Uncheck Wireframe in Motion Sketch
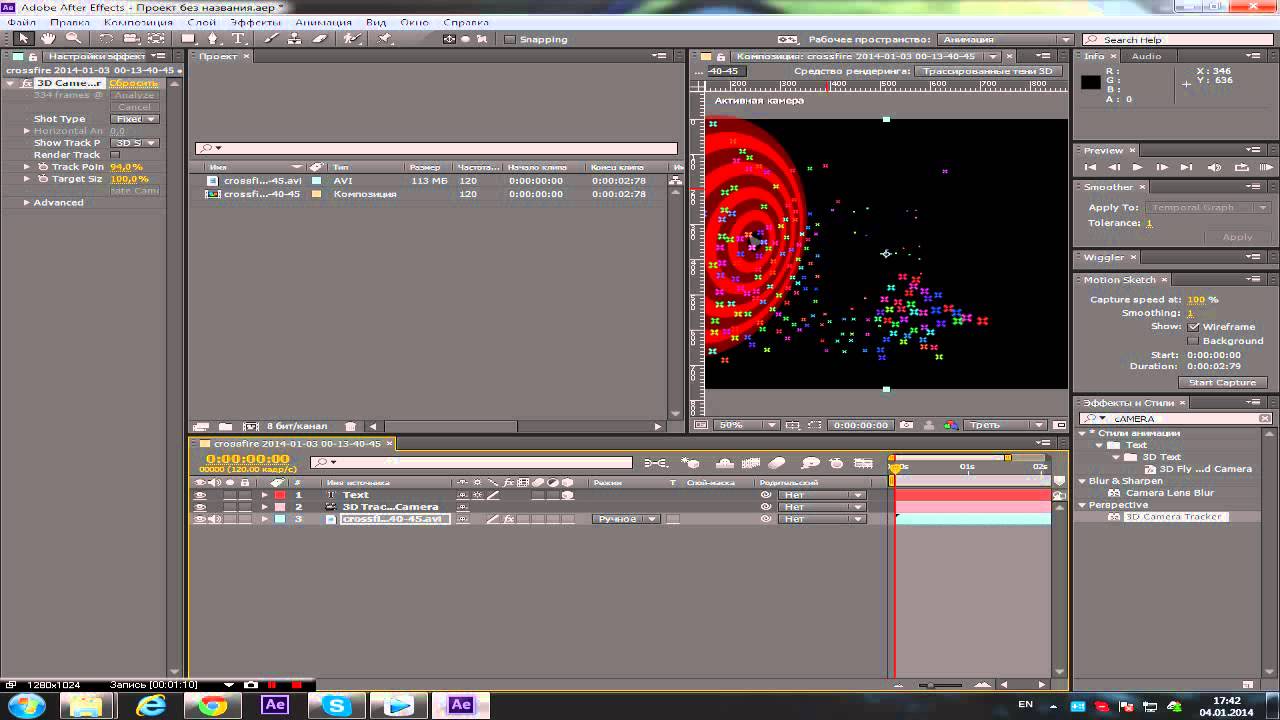 click(1193, 327)
